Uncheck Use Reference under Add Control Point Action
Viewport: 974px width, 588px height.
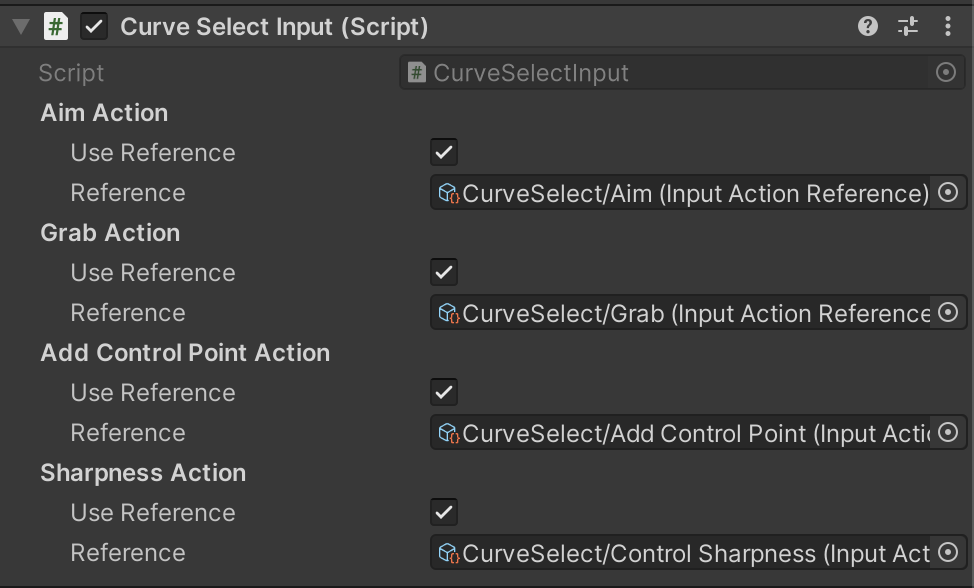[444, 393]
